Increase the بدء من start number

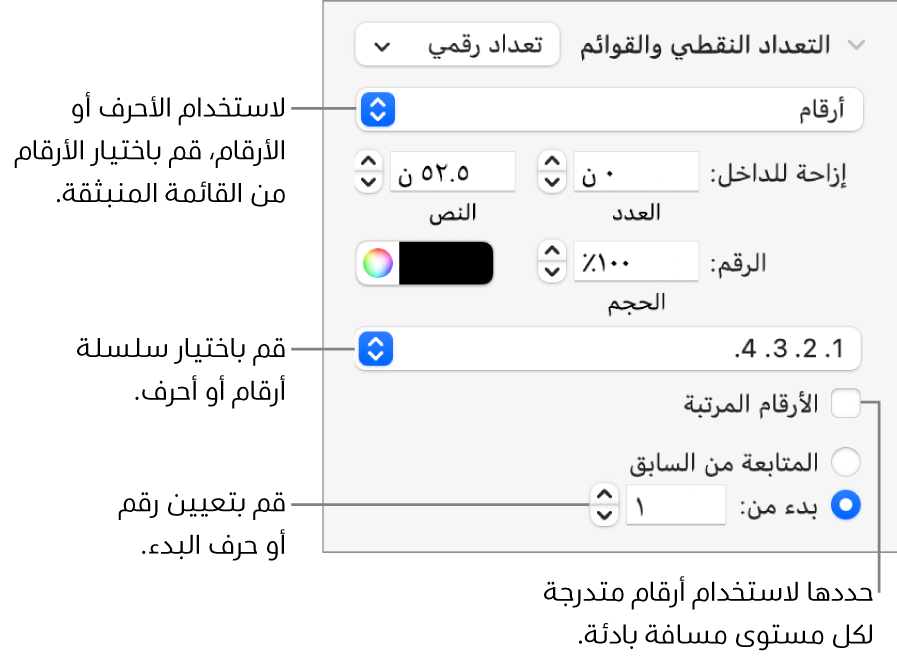tap(604, 494)
